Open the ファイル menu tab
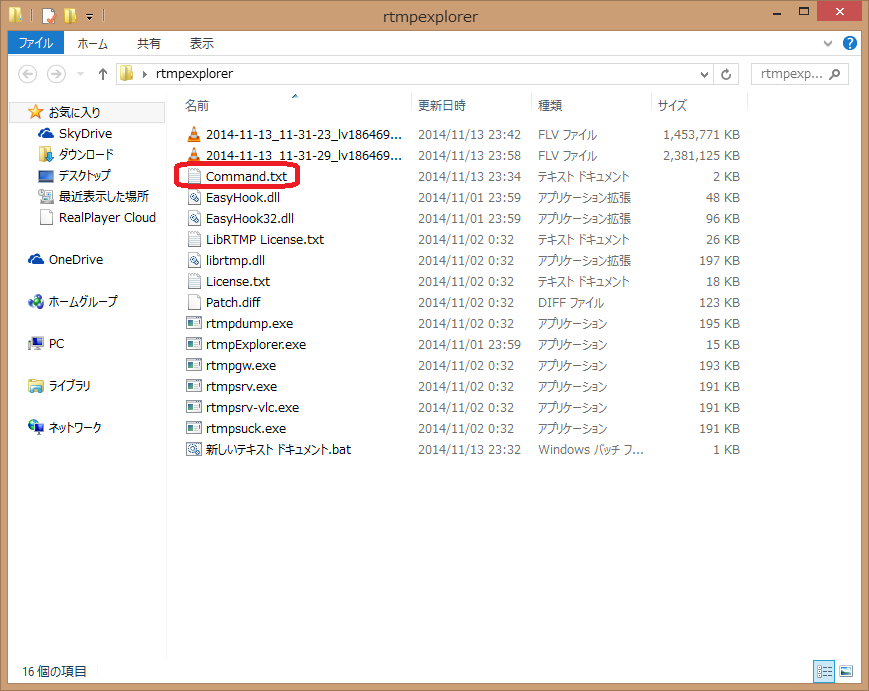Screen dimensions: 869x691 pos(36,43)
